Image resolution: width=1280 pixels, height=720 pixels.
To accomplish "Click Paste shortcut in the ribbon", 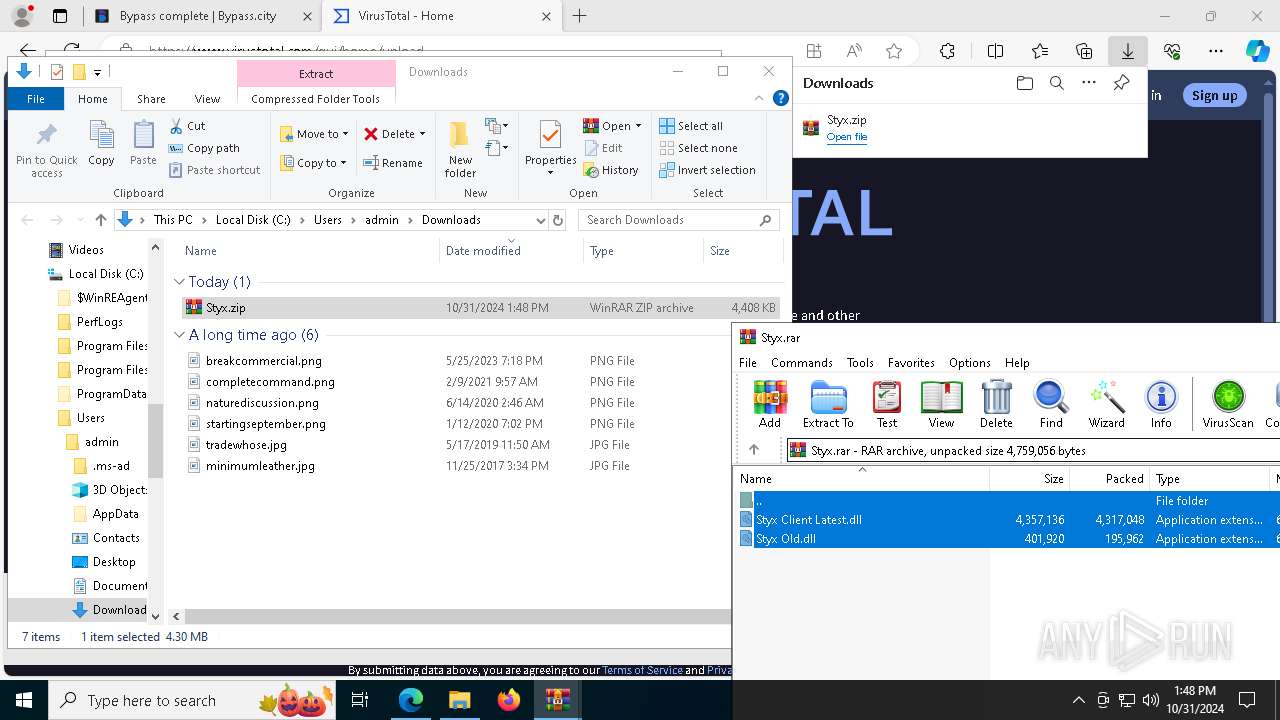I will (214, 170).
